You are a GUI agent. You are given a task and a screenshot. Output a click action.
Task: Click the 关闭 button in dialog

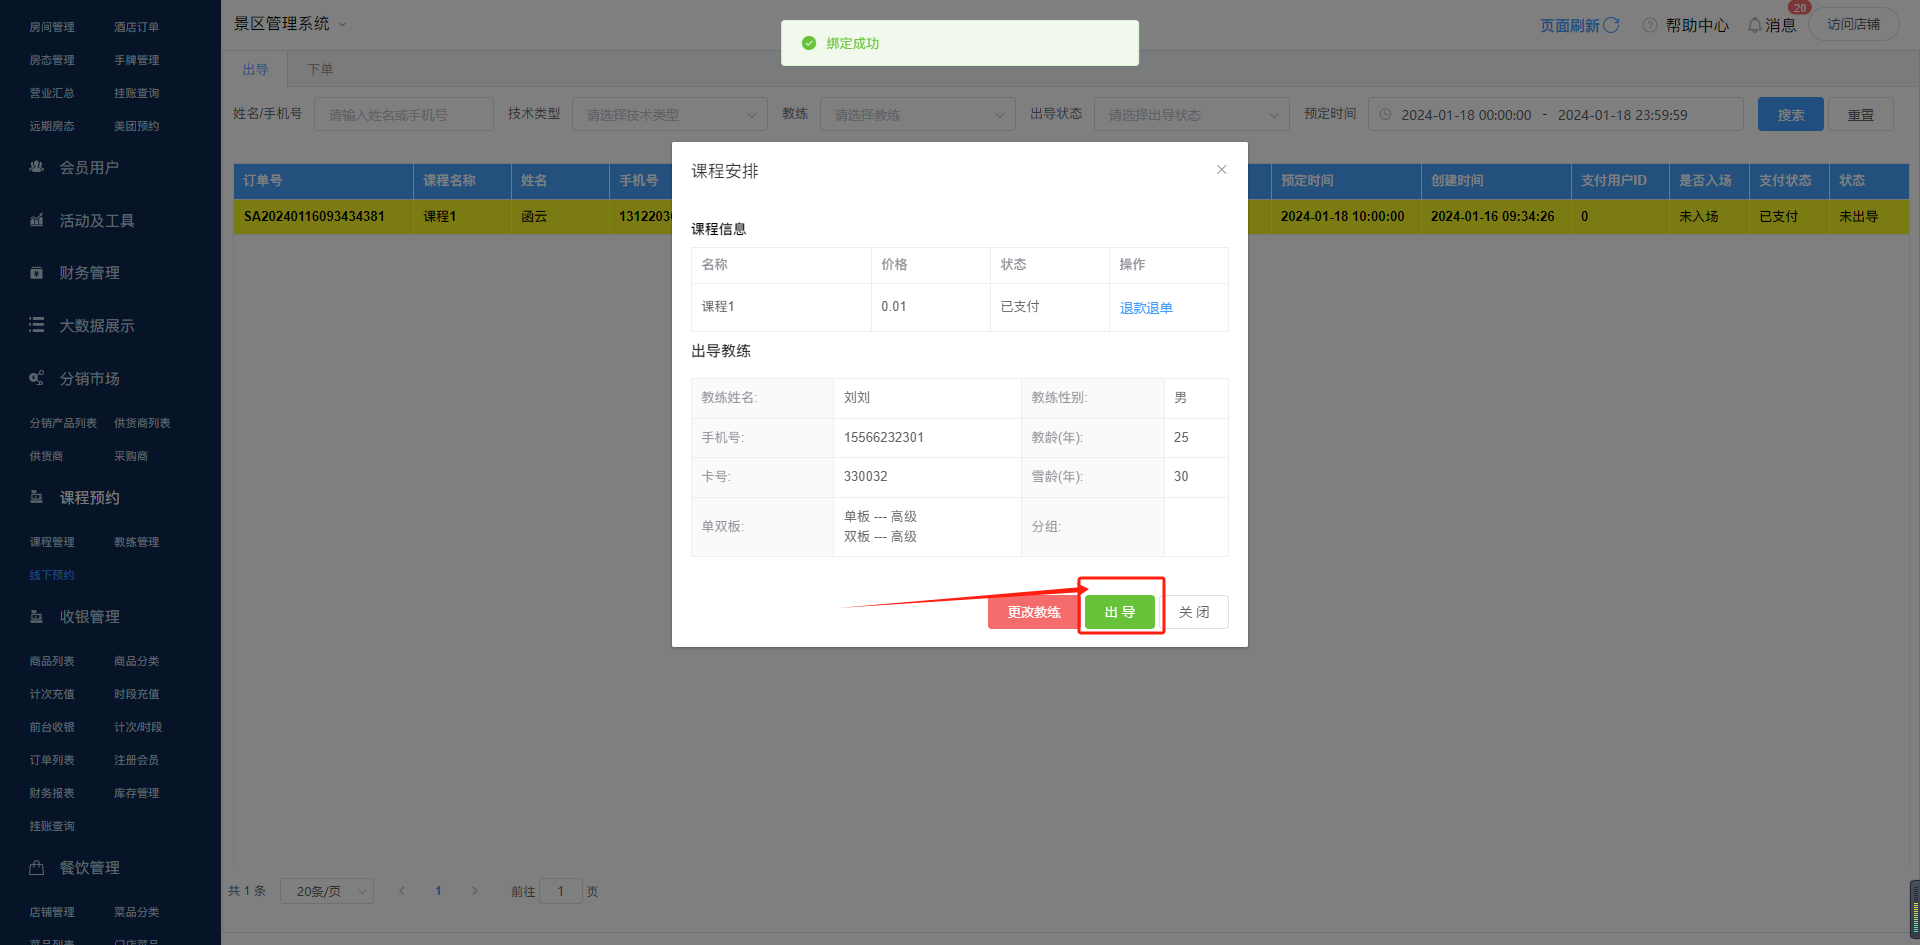pos(1194,612)
